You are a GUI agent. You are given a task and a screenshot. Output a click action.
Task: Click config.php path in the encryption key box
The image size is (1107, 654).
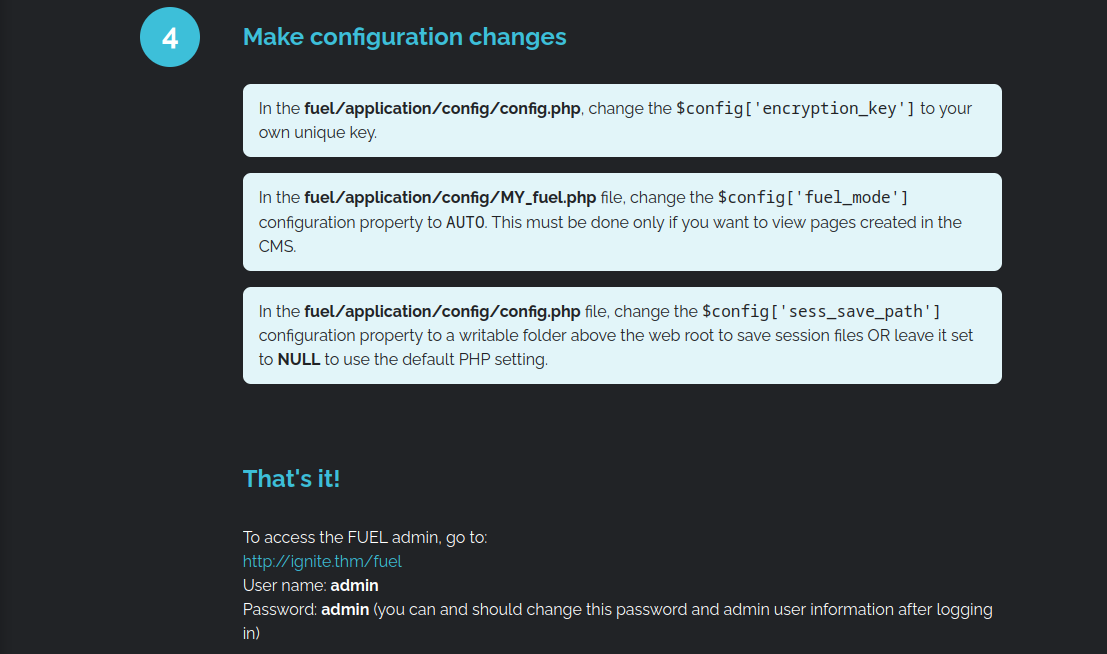[x=442, y=108]
